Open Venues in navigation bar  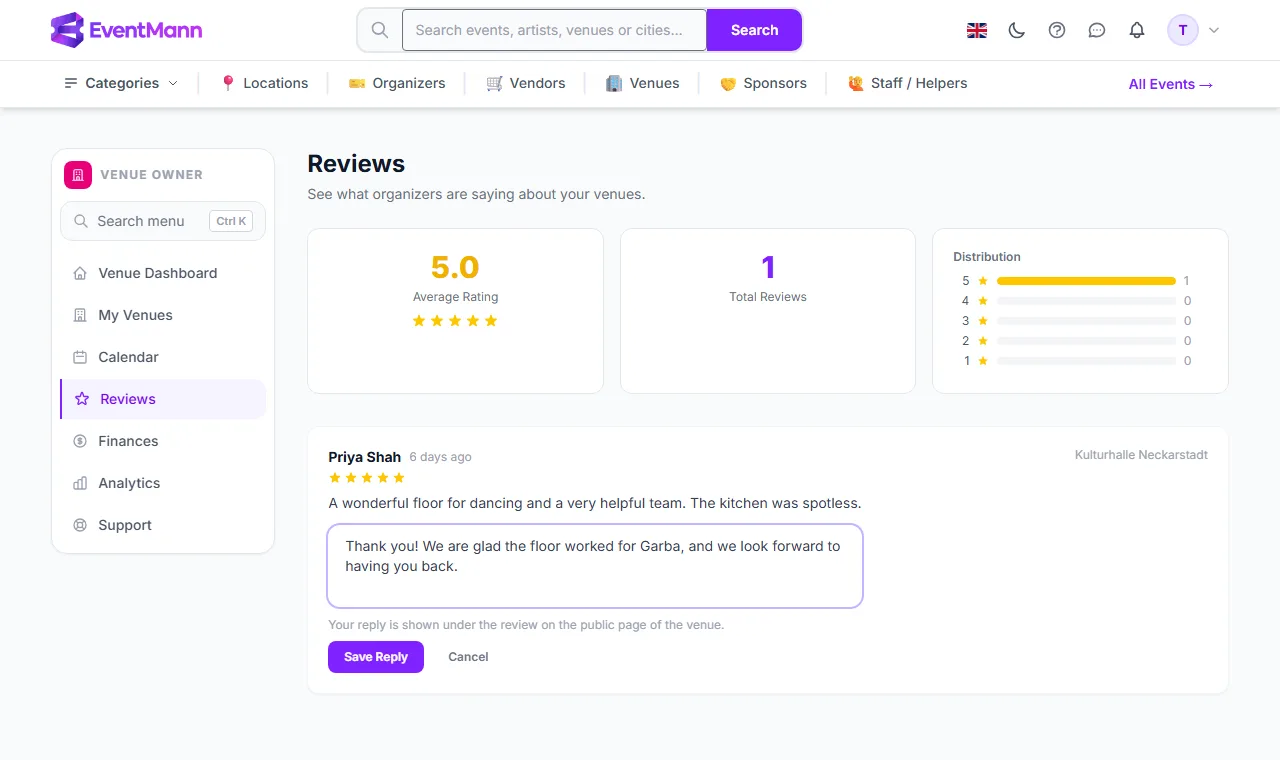(643, 83)
